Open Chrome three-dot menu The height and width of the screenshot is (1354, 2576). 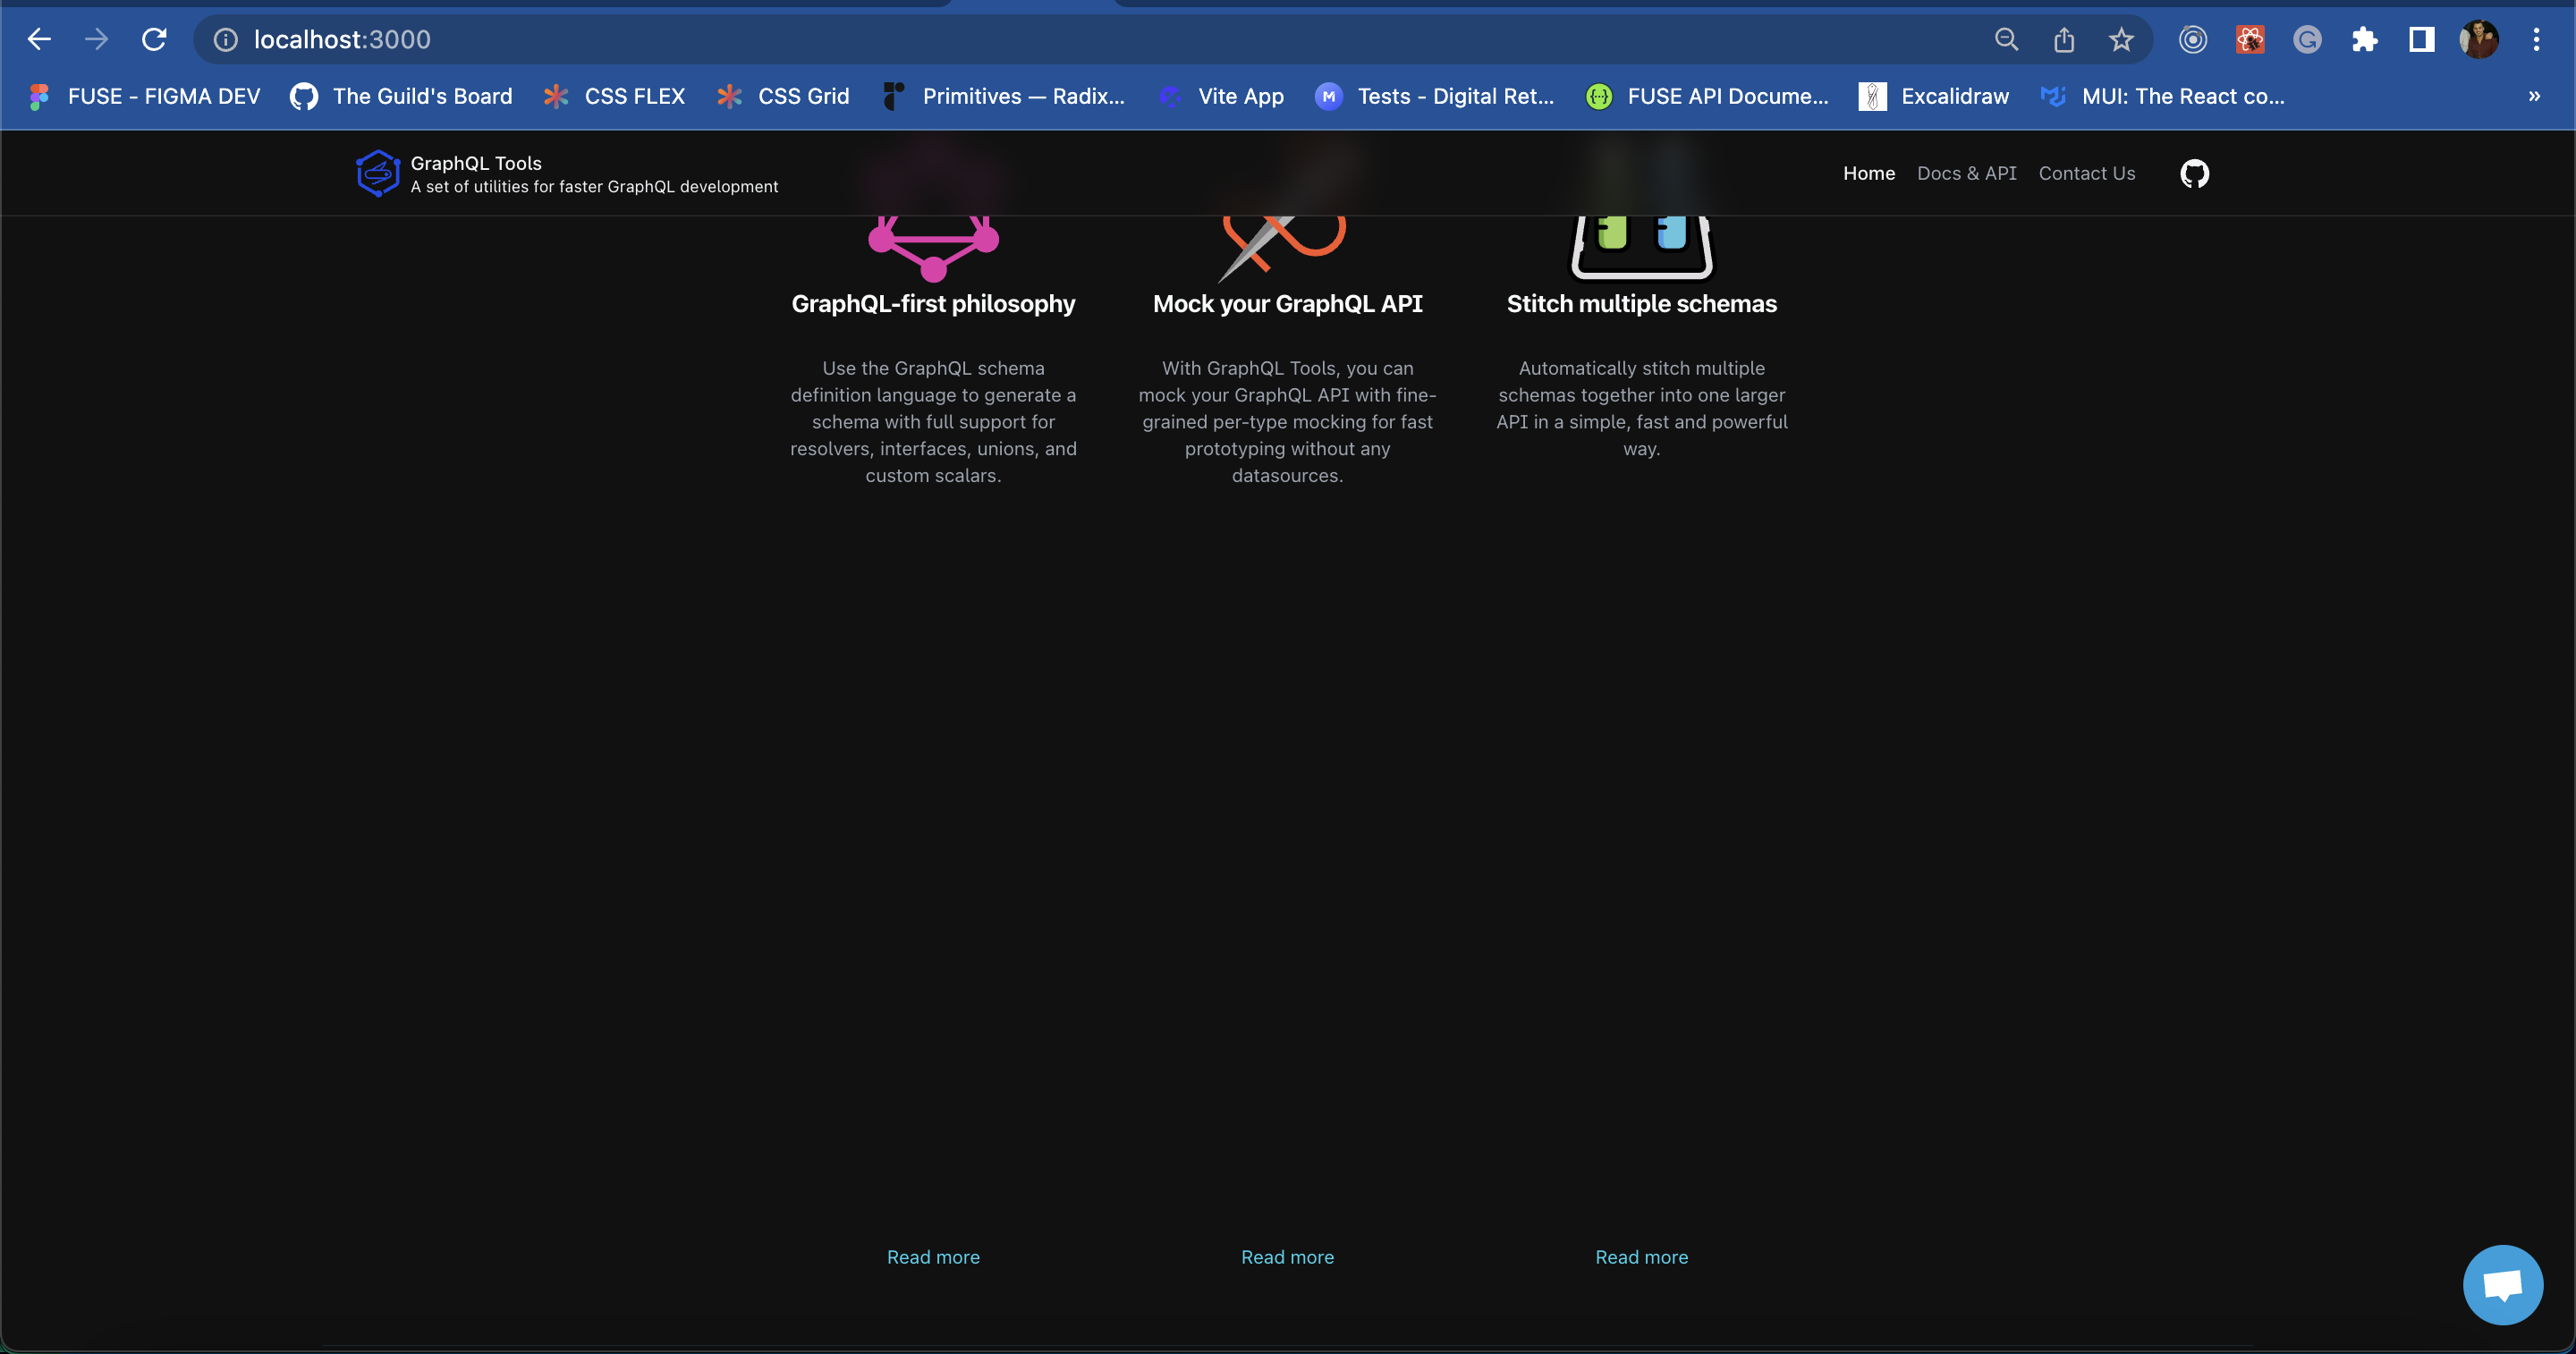point(2536,40)
